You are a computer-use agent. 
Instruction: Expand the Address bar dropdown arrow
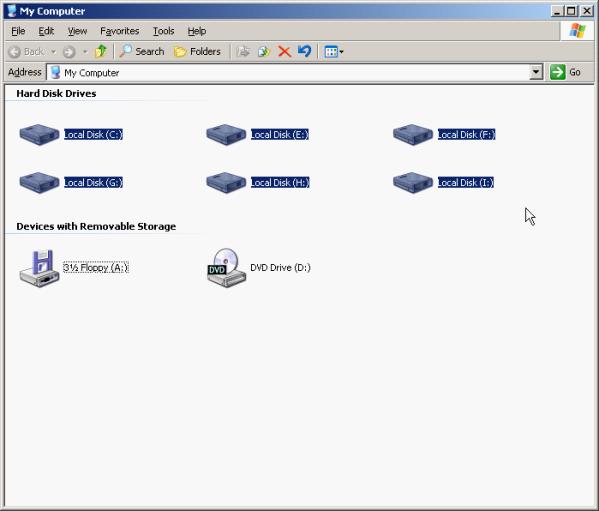pyautogui.click(x=536, y=72)
